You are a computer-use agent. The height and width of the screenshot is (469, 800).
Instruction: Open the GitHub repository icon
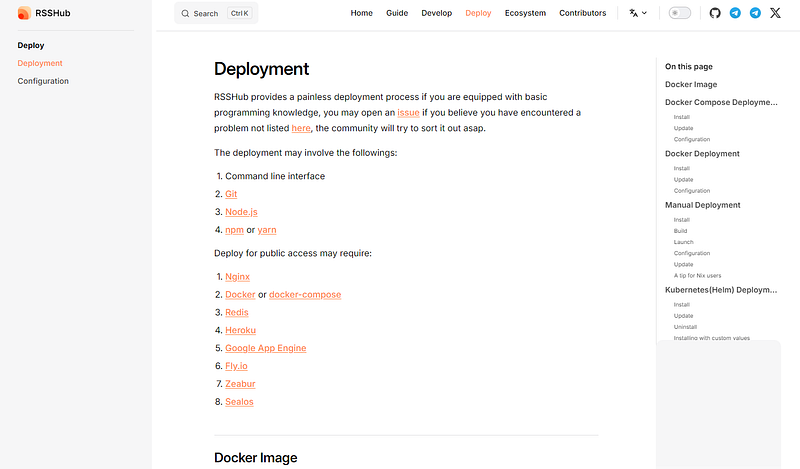tap(715, 13)
